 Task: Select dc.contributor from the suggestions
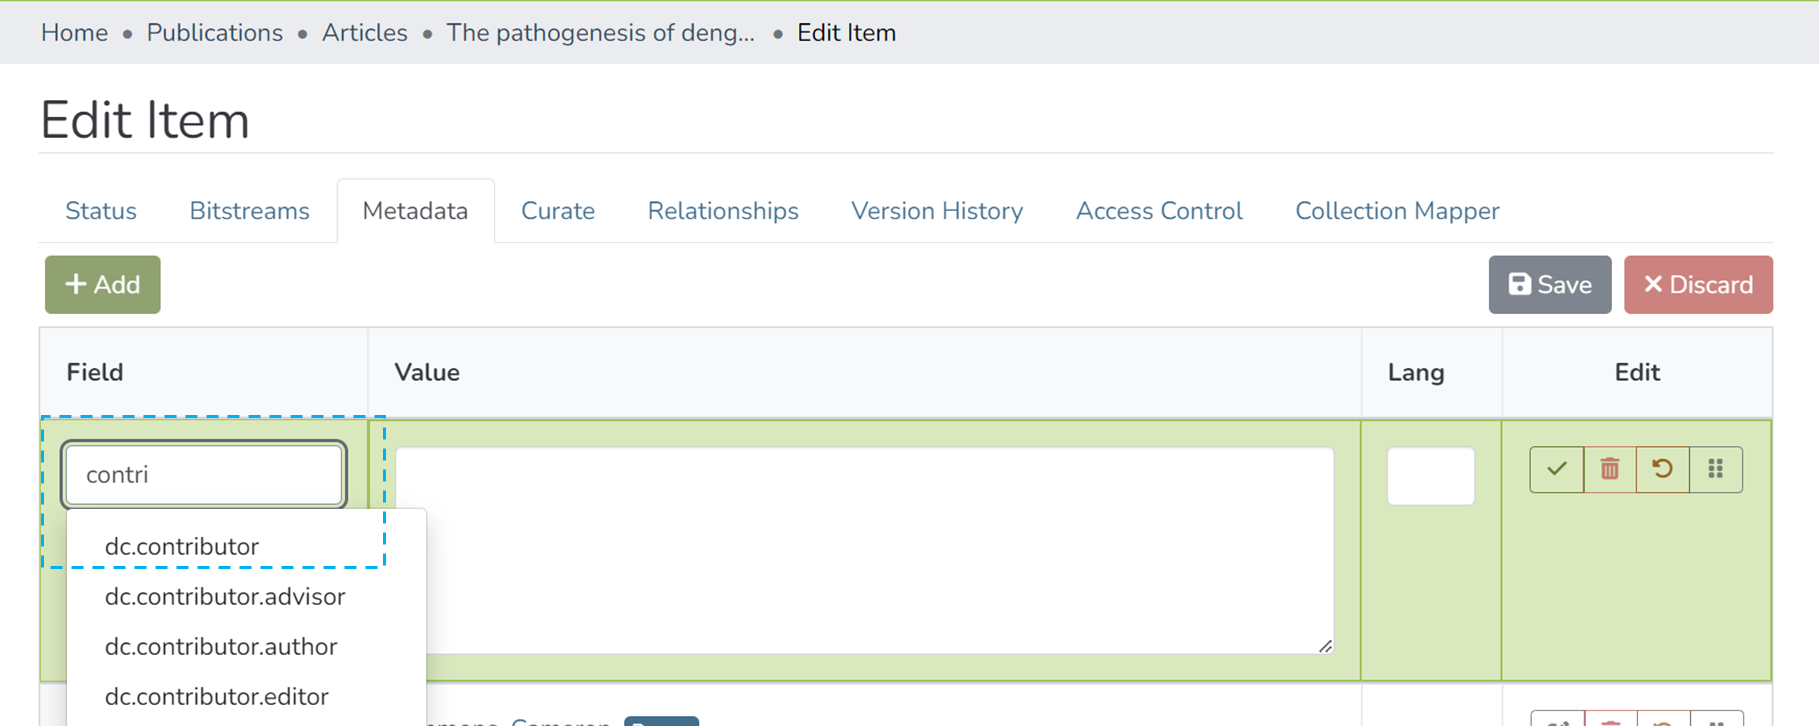click(x=181, y=546)
